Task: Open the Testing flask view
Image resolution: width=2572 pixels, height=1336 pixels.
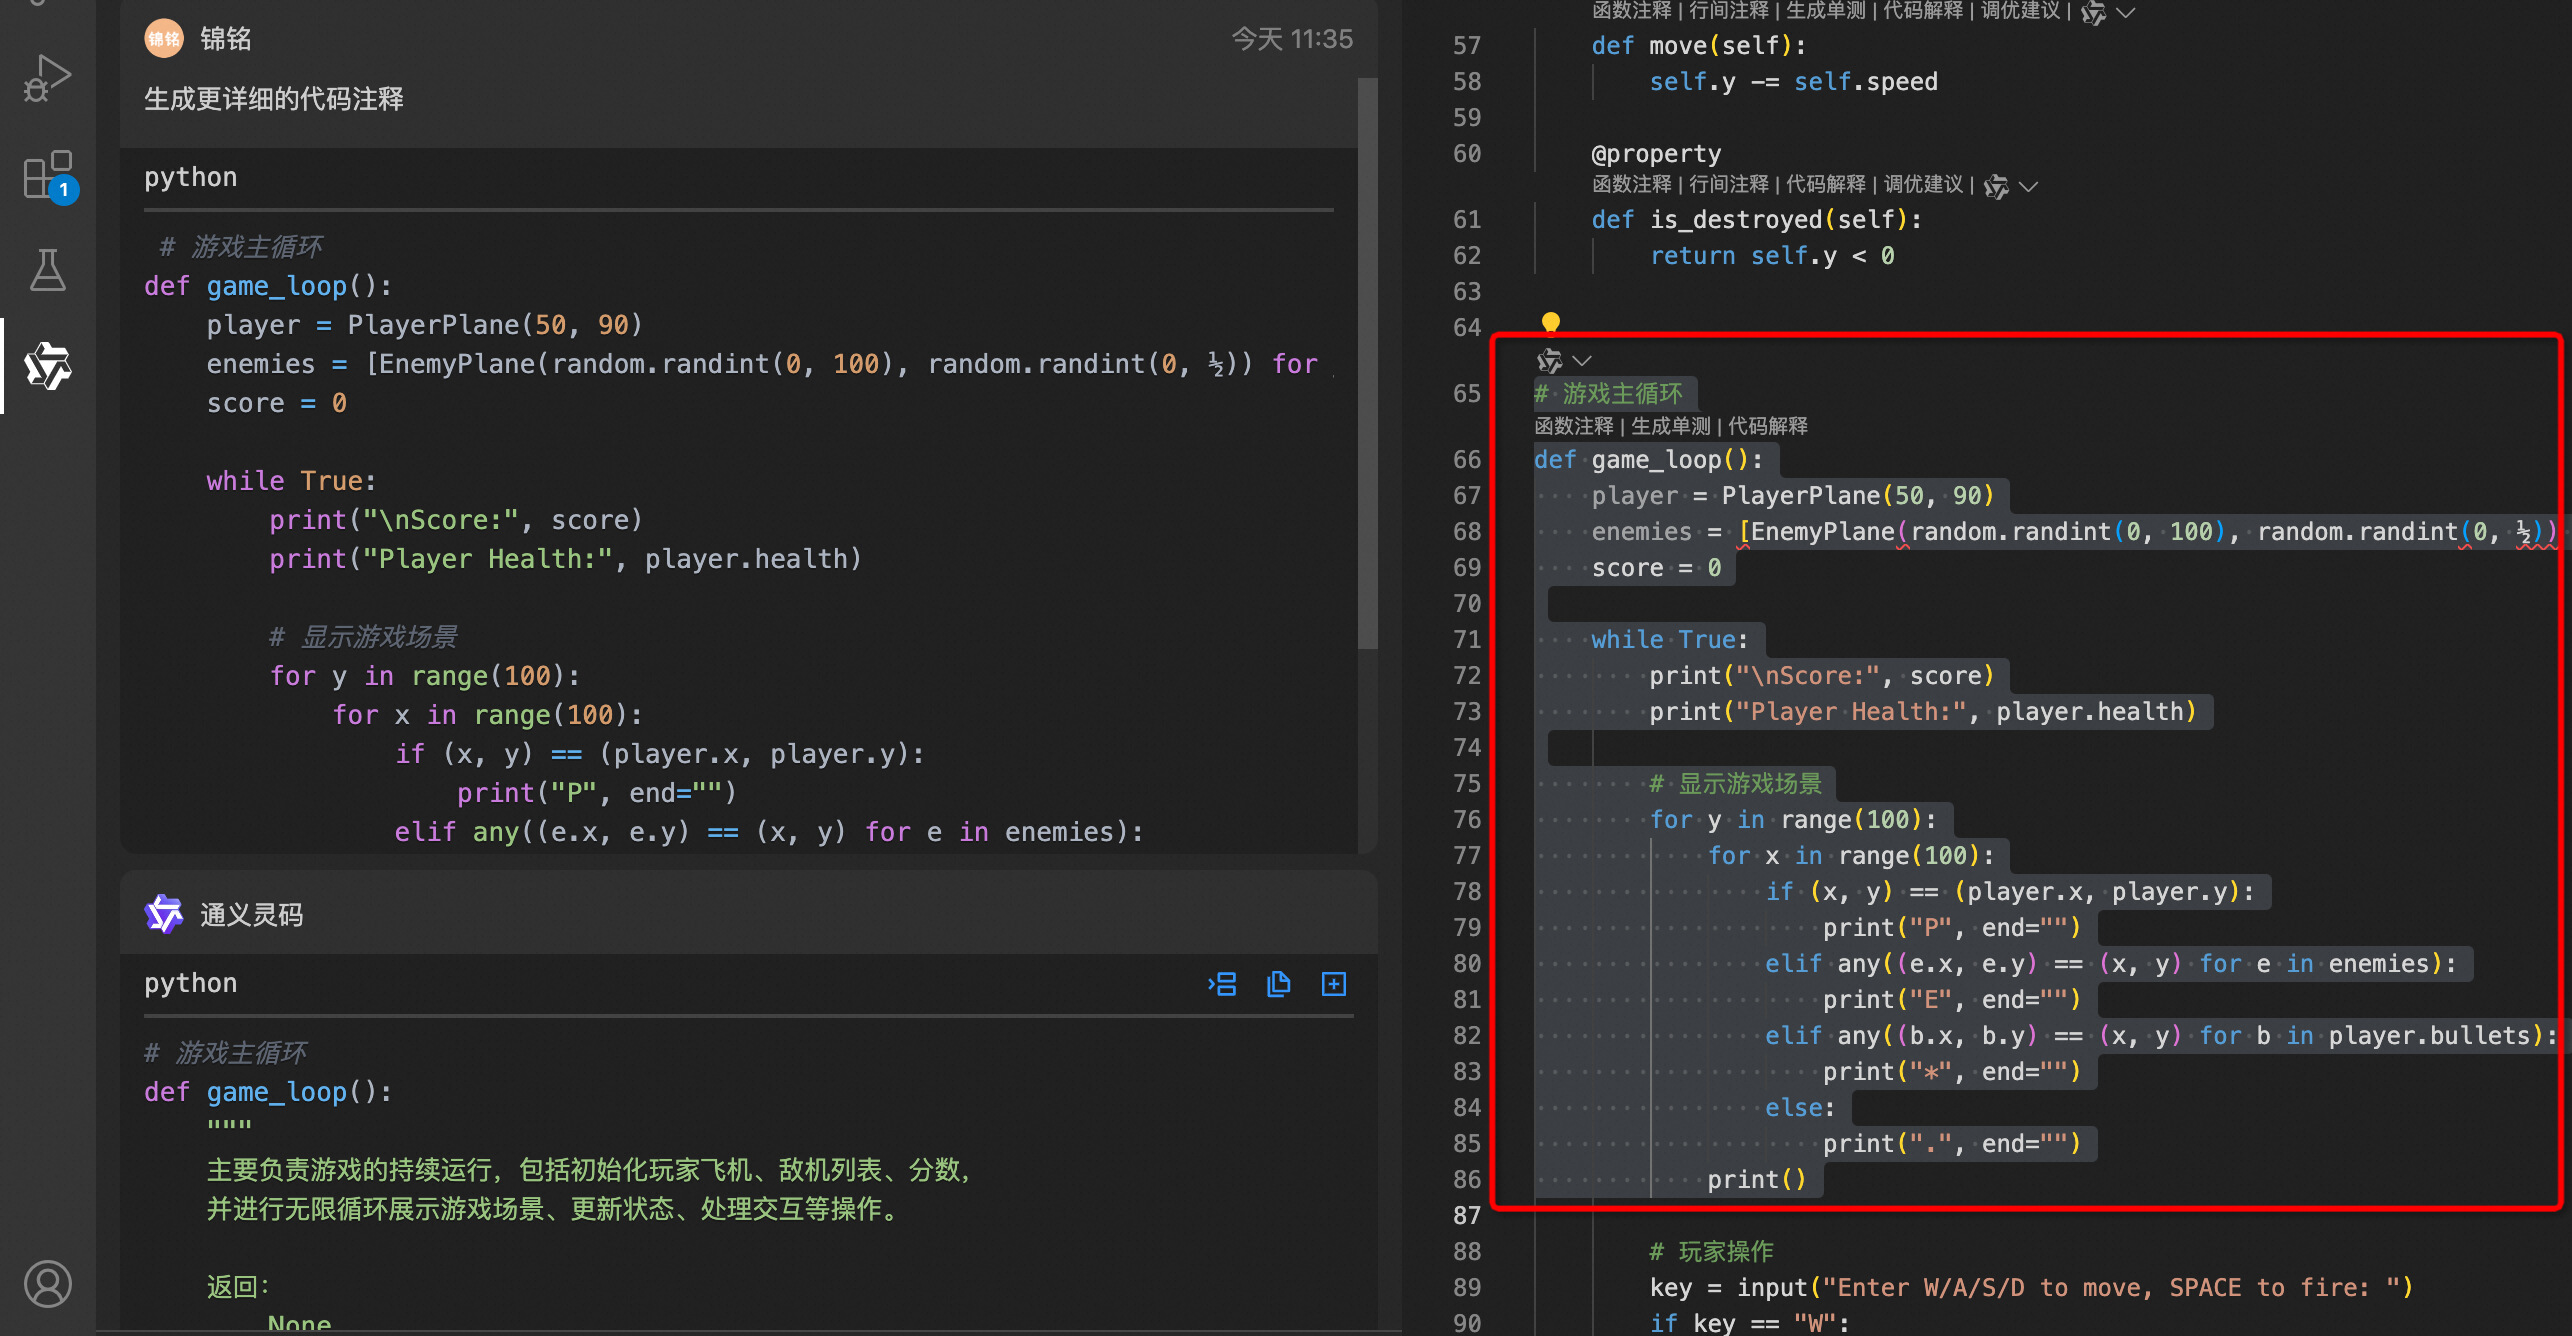Action: [47, 270]
